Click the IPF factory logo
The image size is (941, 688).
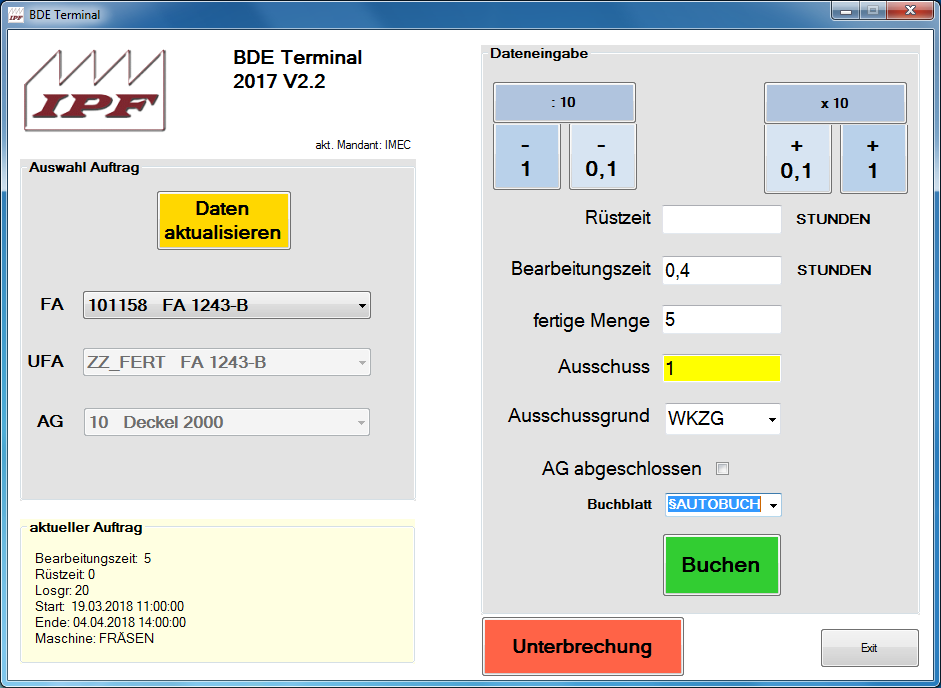click(95, 91)
